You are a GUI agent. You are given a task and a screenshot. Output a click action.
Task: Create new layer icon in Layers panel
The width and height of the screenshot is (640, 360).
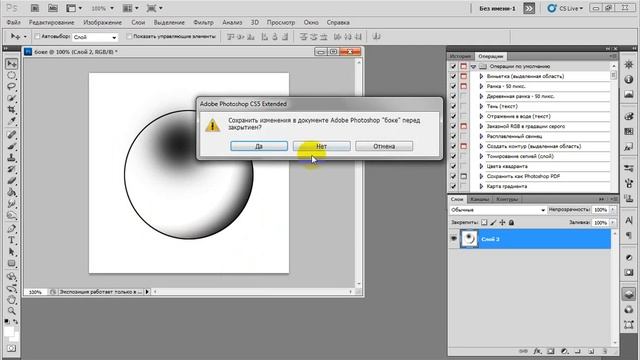coord(591,351)
